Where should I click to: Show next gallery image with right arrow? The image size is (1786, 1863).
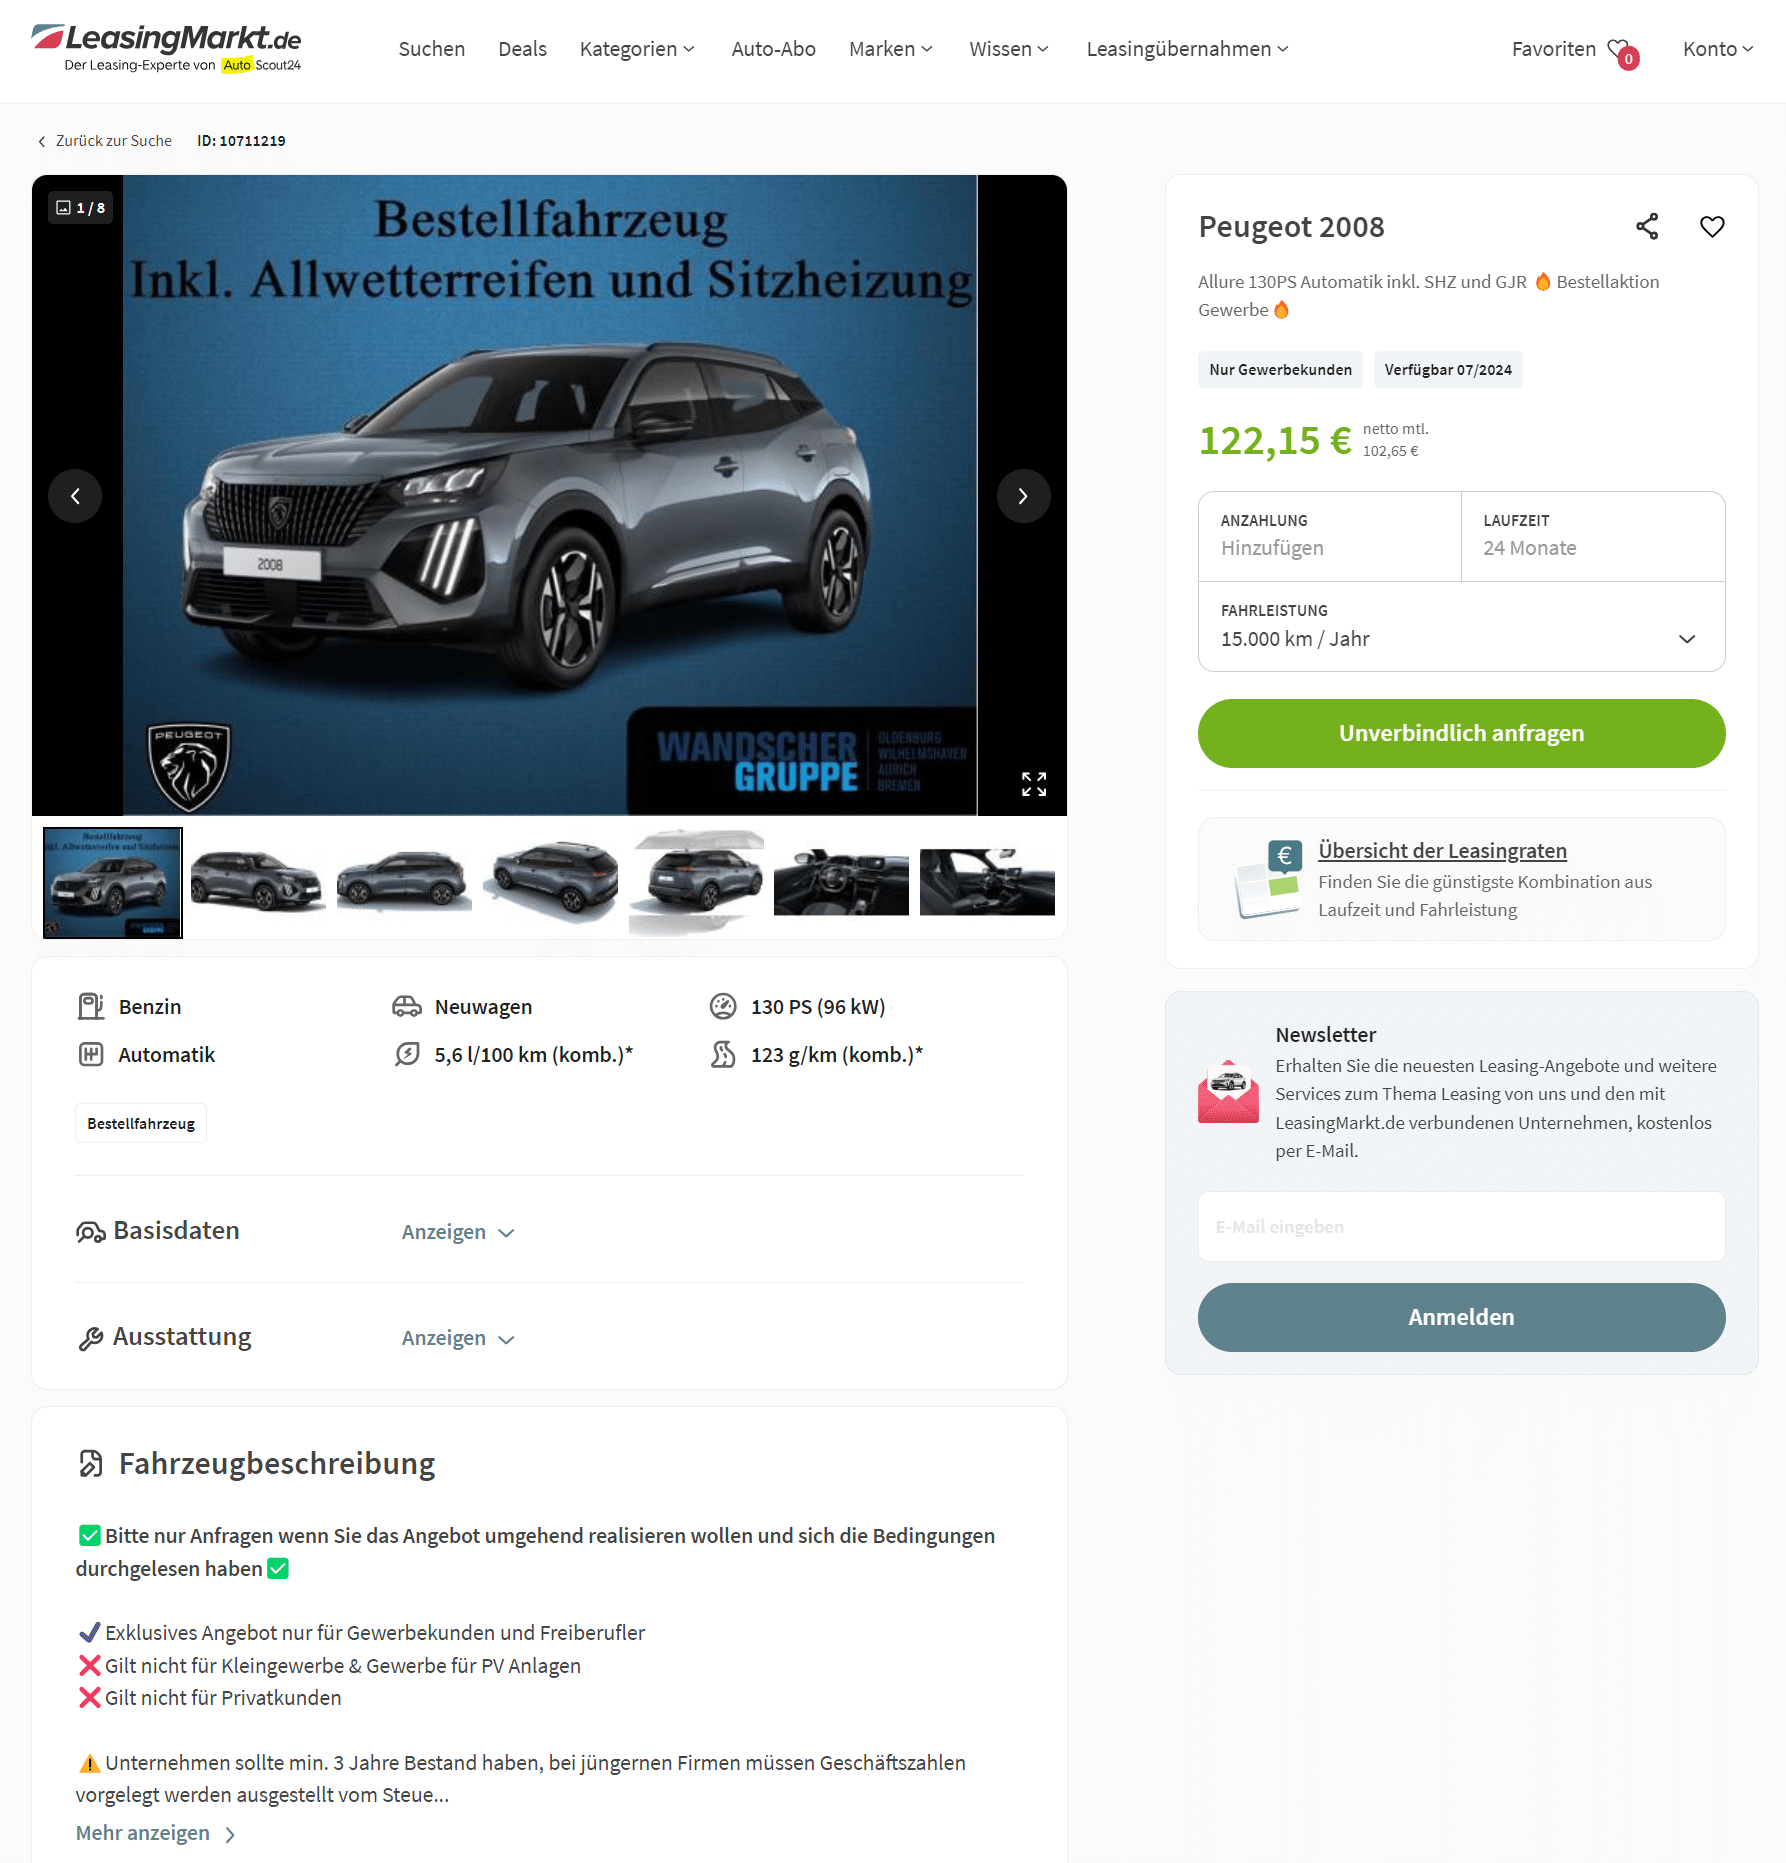(1023, 496)
